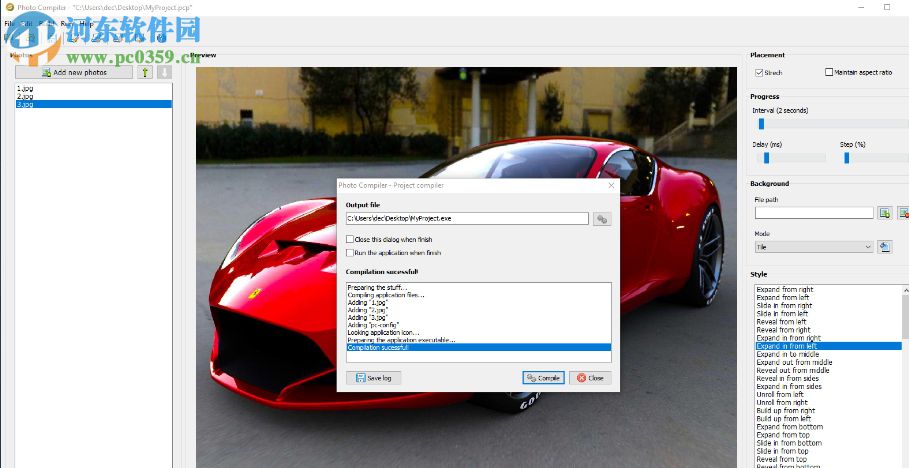The width and height of the screenshot is (909, 468).
Task: Click the Output file path field
Action: 467,219
